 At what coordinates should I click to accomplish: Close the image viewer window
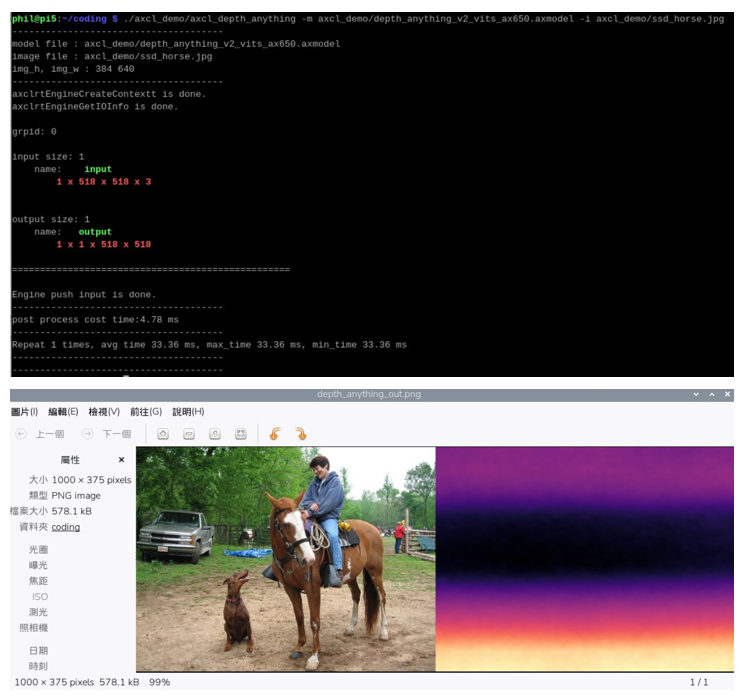click(727, 394)
